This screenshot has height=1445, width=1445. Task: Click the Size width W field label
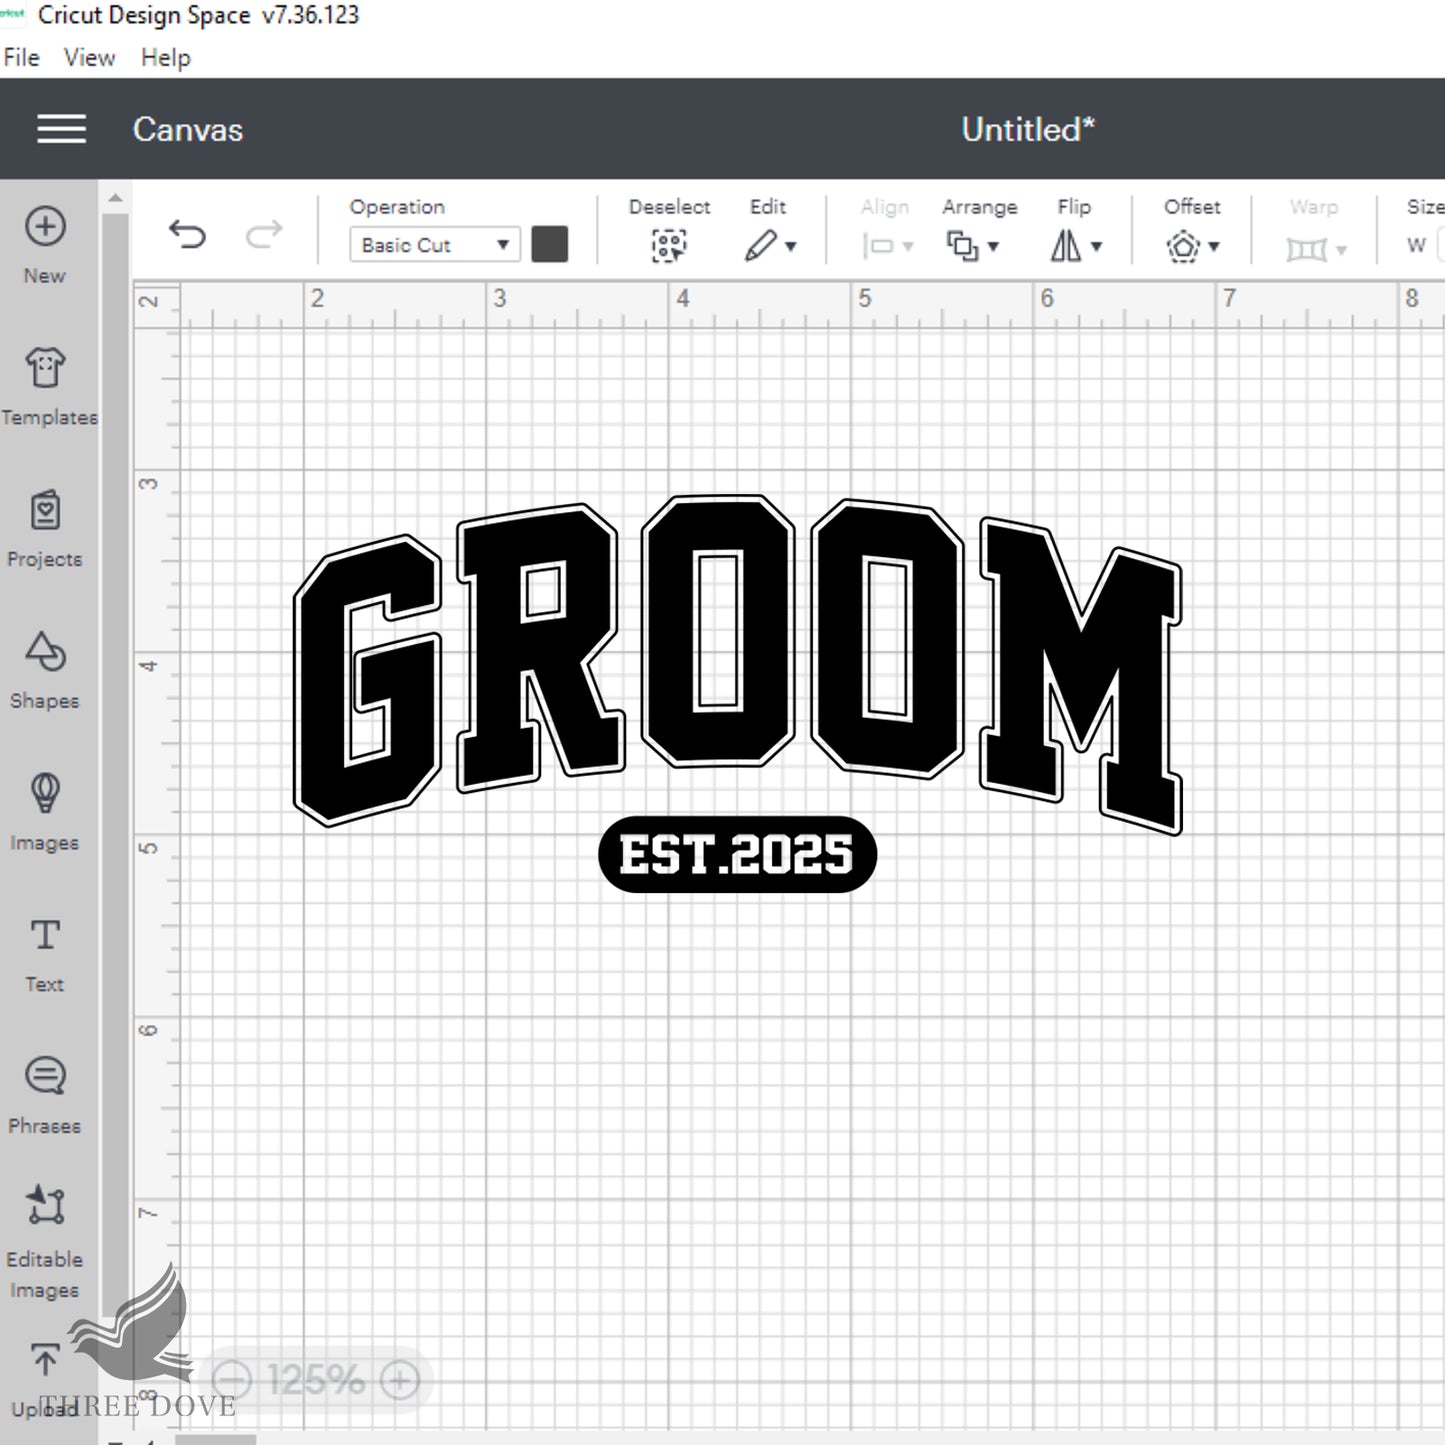coord(1416,246)
